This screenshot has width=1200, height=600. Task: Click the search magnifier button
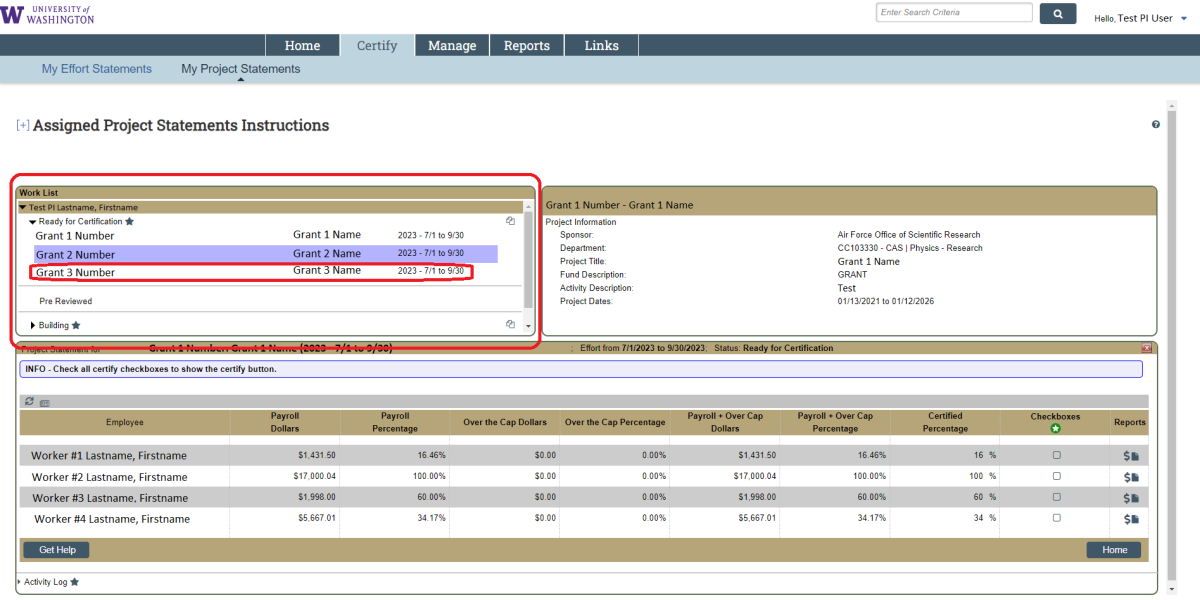tap(1057, 13)
